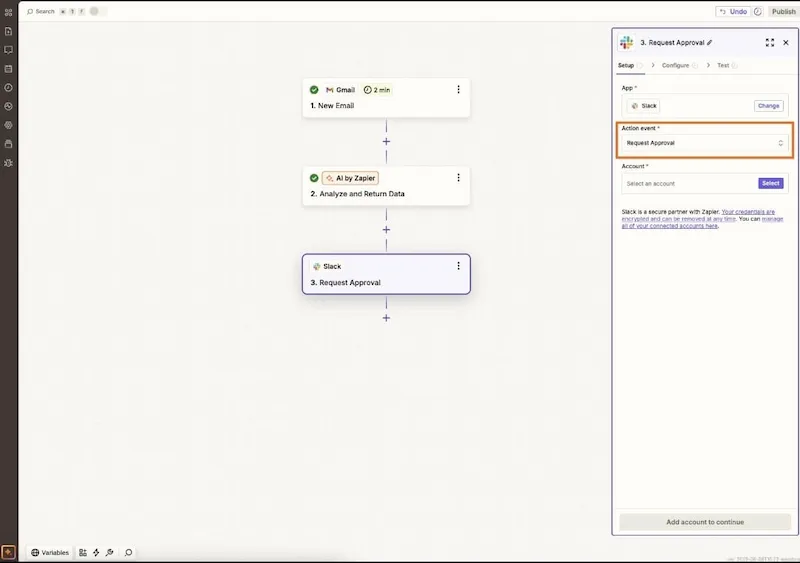This screenshot has width=800, height=563.
Task: Switch to the Test tab
Action: point(723,65)
